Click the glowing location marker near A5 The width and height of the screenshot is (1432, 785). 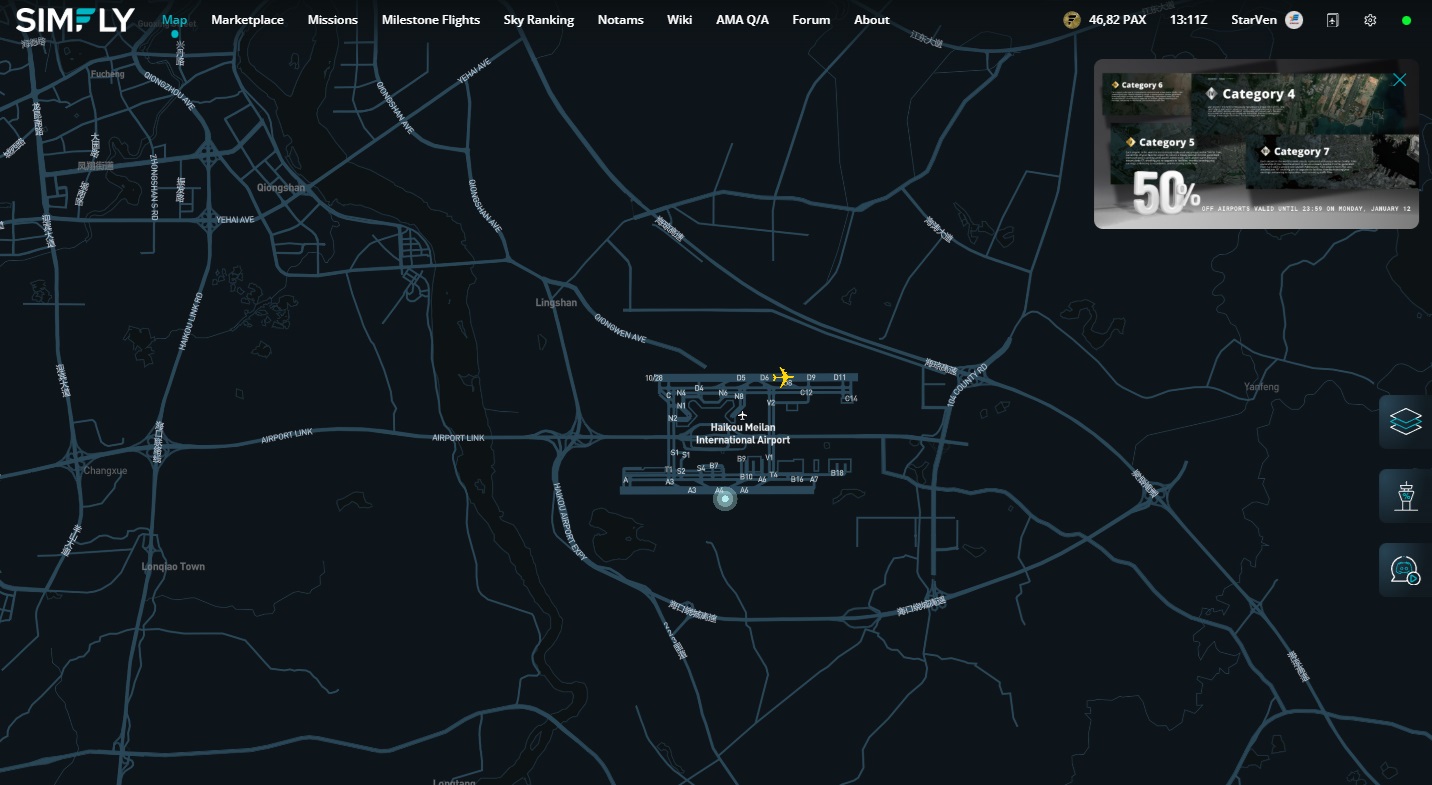pos(725,498)
